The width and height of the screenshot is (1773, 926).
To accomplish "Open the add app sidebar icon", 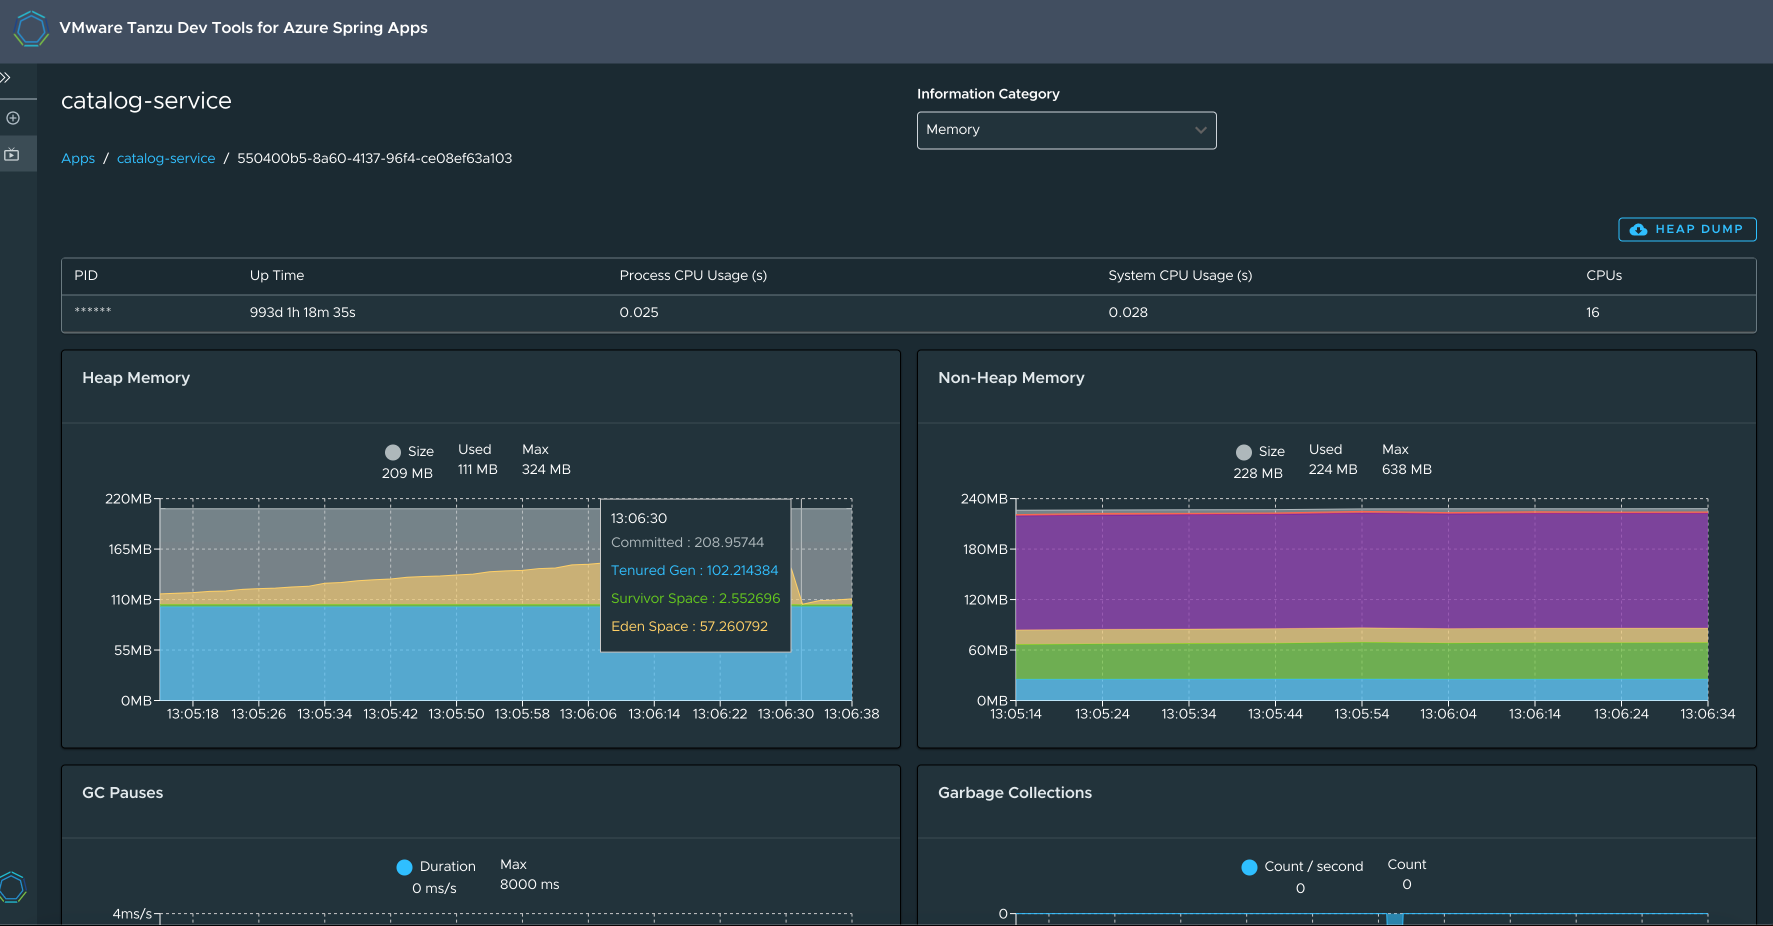I will pyautogui.click(x=13, y=118).
